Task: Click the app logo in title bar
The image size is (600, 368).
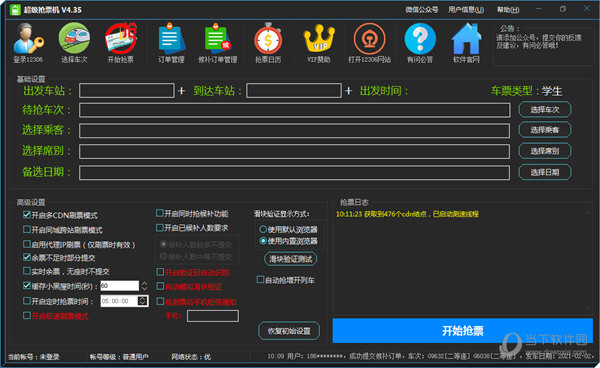Action: click(x=15, y=10)
